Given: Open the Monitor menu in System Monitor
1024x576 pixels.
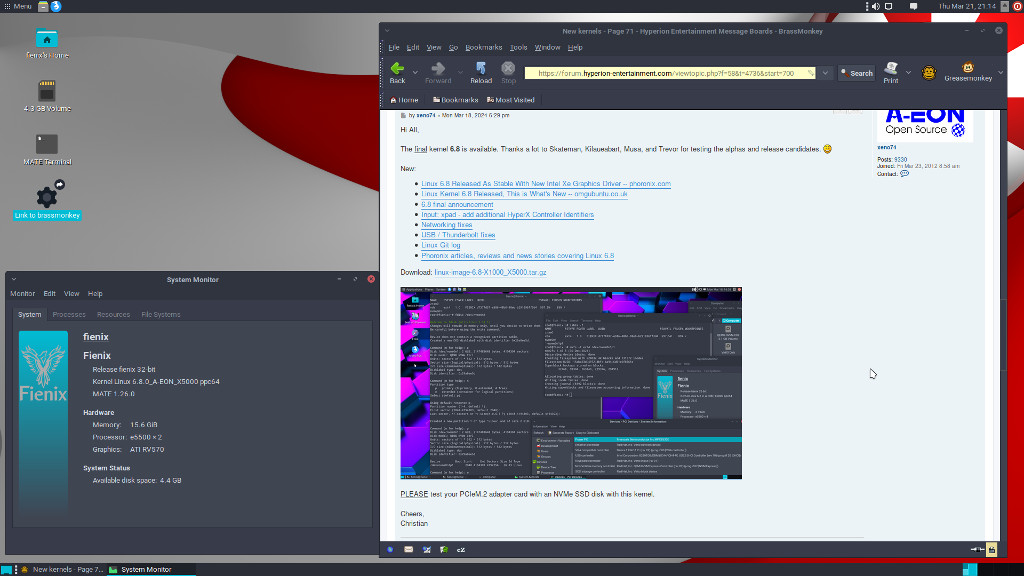Looking at the screenshot, I should pos(22,294).
